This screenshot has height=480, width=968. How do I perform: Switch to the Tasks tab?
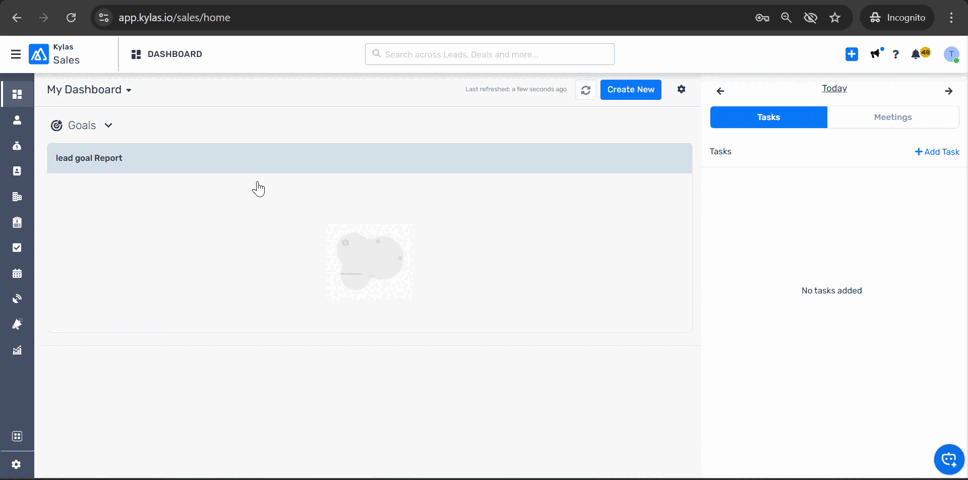769,117
